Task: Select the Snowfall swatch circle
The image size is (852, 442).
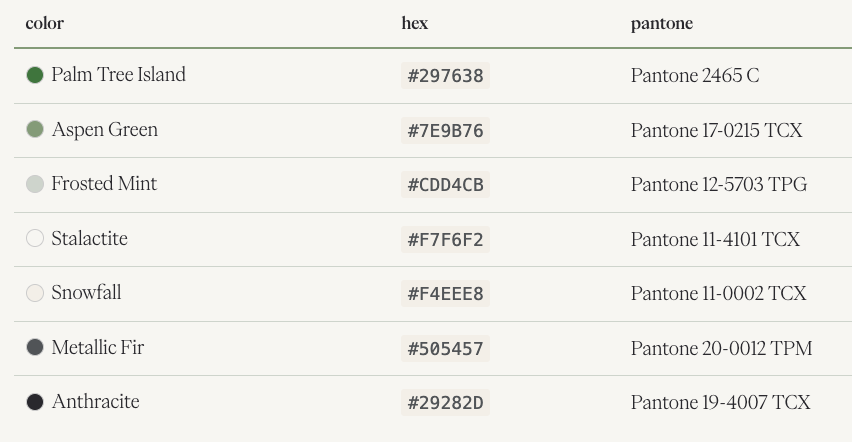Action: pyautogui.click(x=35, y=293)
